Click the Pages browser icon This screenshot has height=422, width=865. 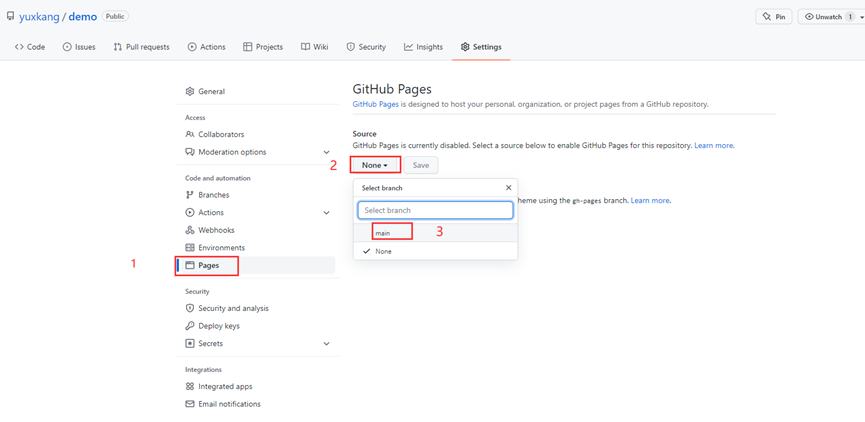[190, 265]
